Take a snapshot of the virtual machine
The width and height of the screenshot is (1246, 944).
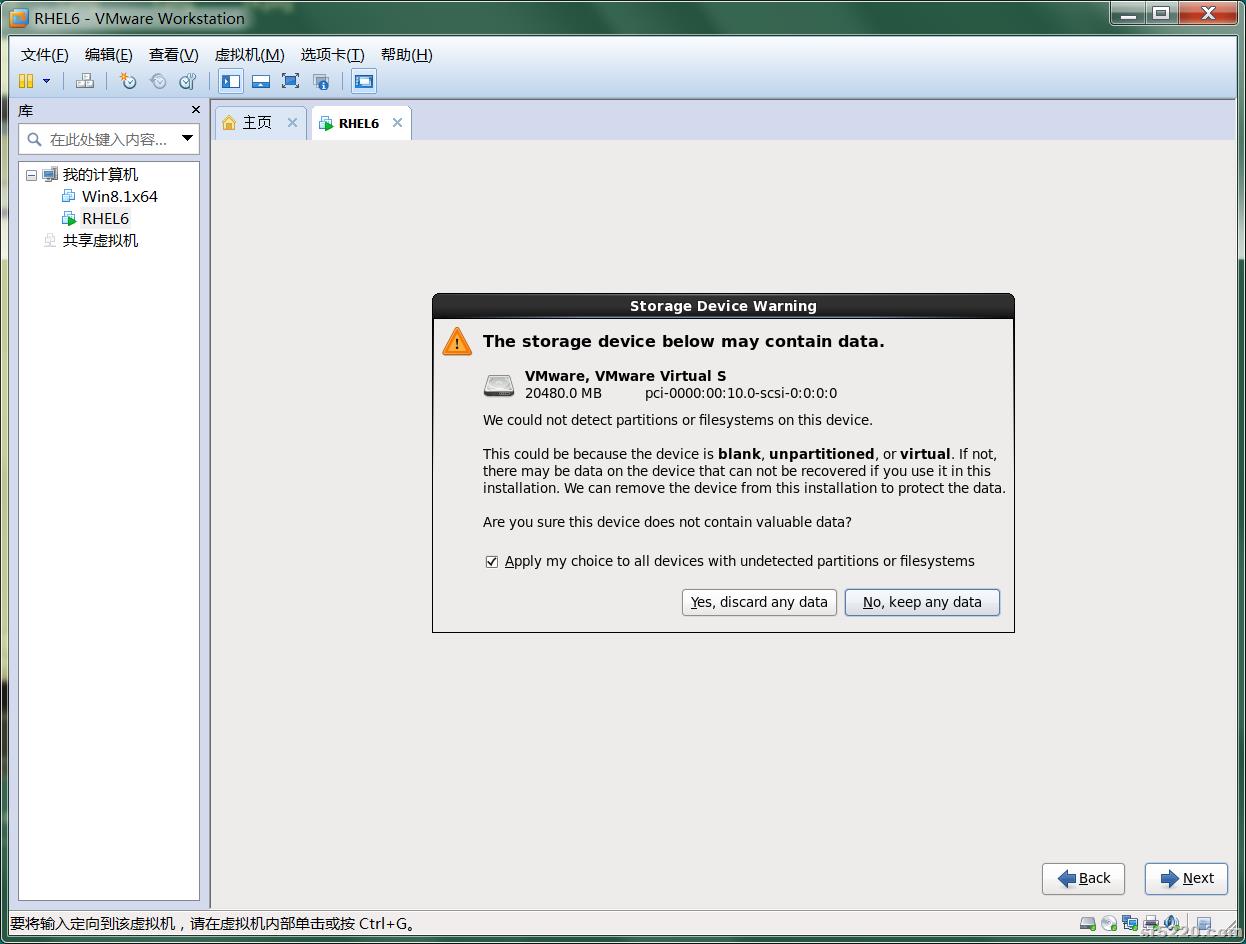tap(128, 81)
